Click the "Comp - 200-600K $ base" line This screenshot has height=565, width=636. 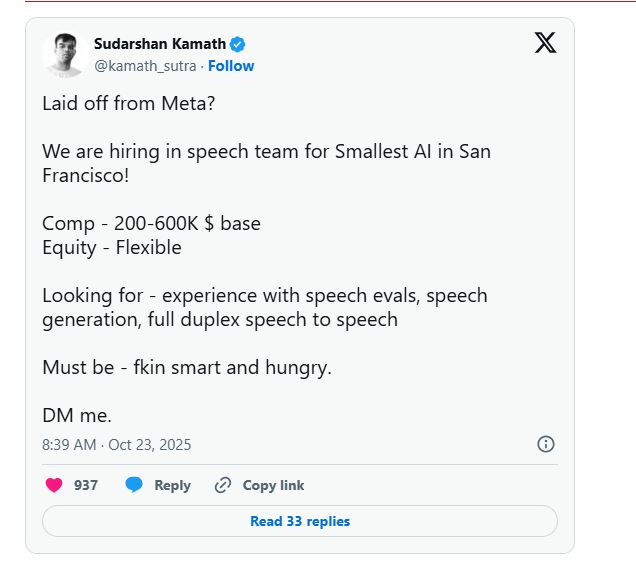click(151, 223)
